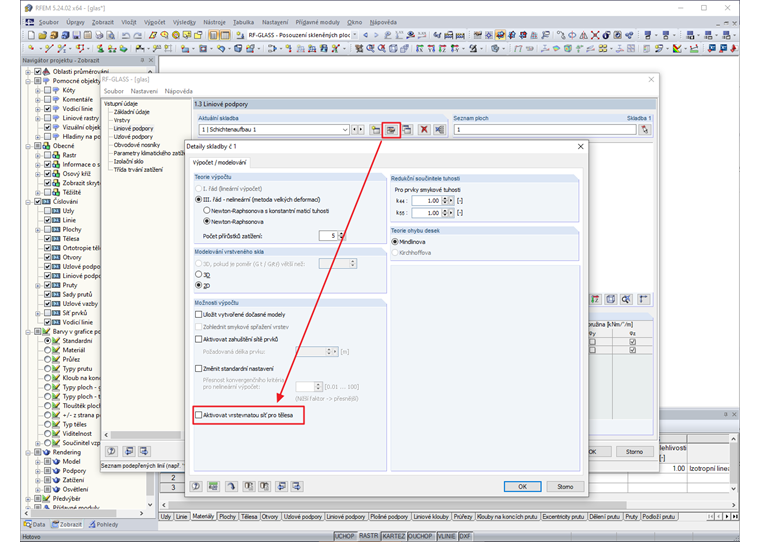The image size is (760, 542).
Task: Expand the Číslování node in navigator
Action: click(x=28, y=202)
